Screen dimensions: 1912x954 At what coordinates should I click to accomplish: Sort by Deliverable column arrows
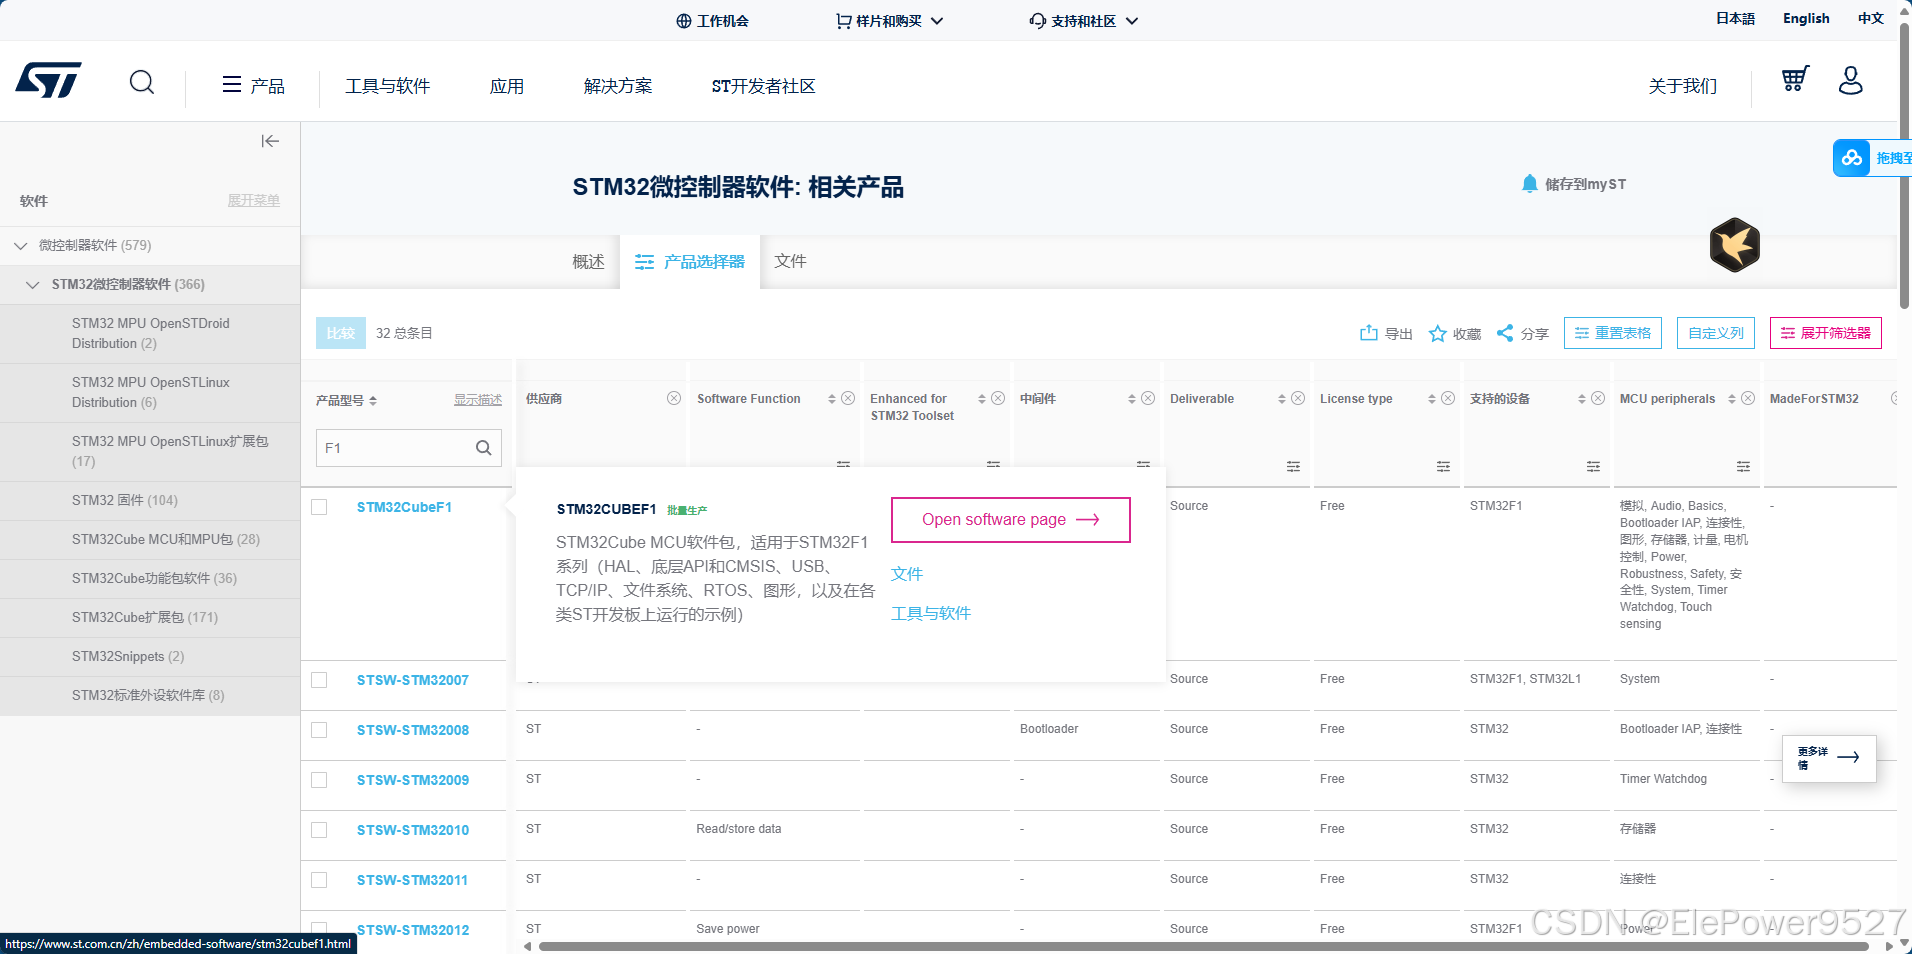(1282, 399)
